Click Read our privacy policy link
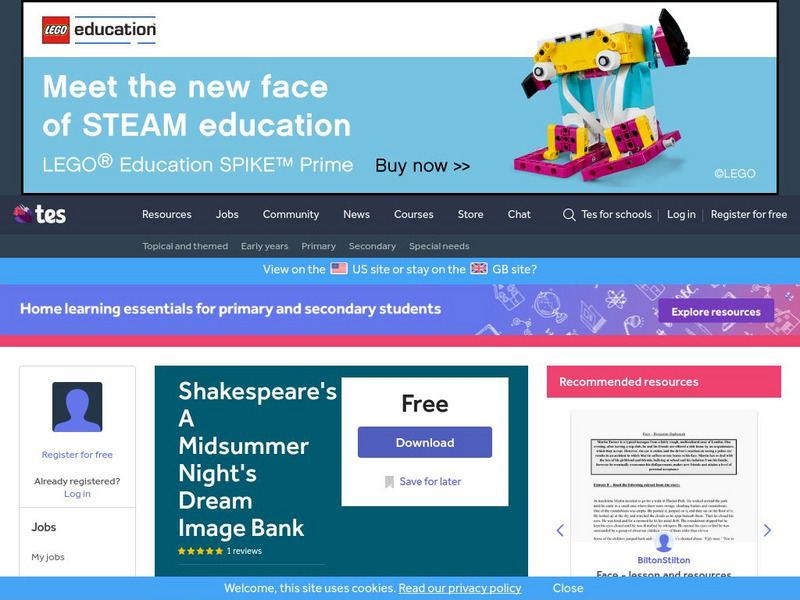This screenshot has height=600, width=800. [x=460, y=588]
